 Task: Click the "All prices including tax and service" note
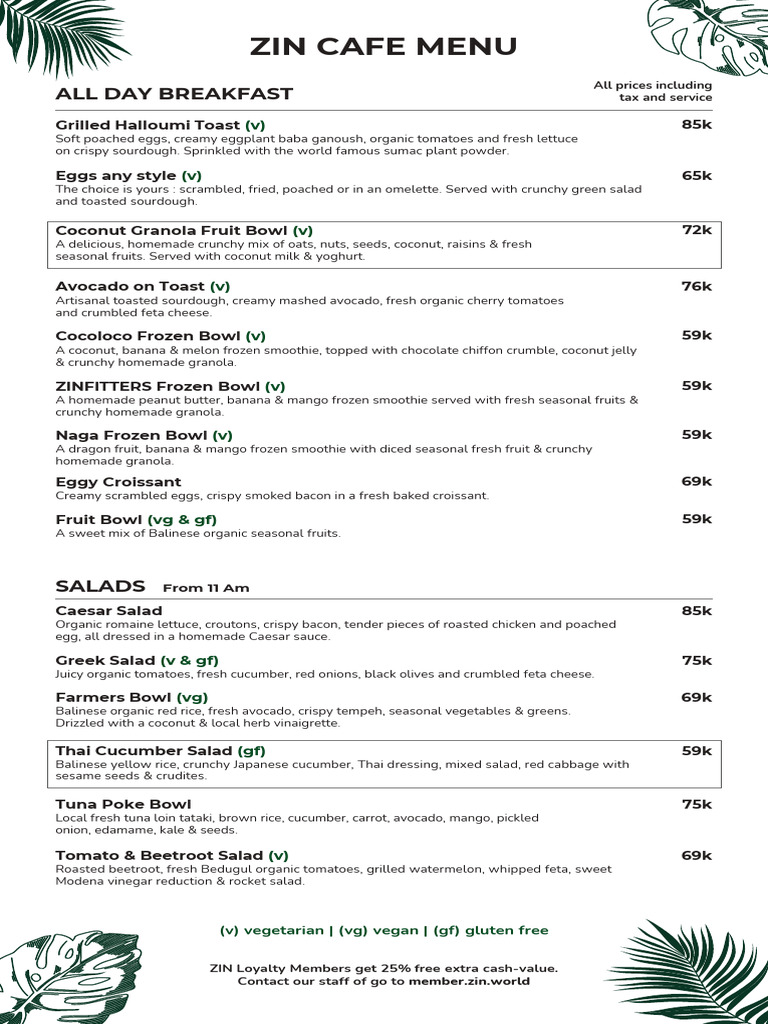pyautogui.click(x=652, y=91)
